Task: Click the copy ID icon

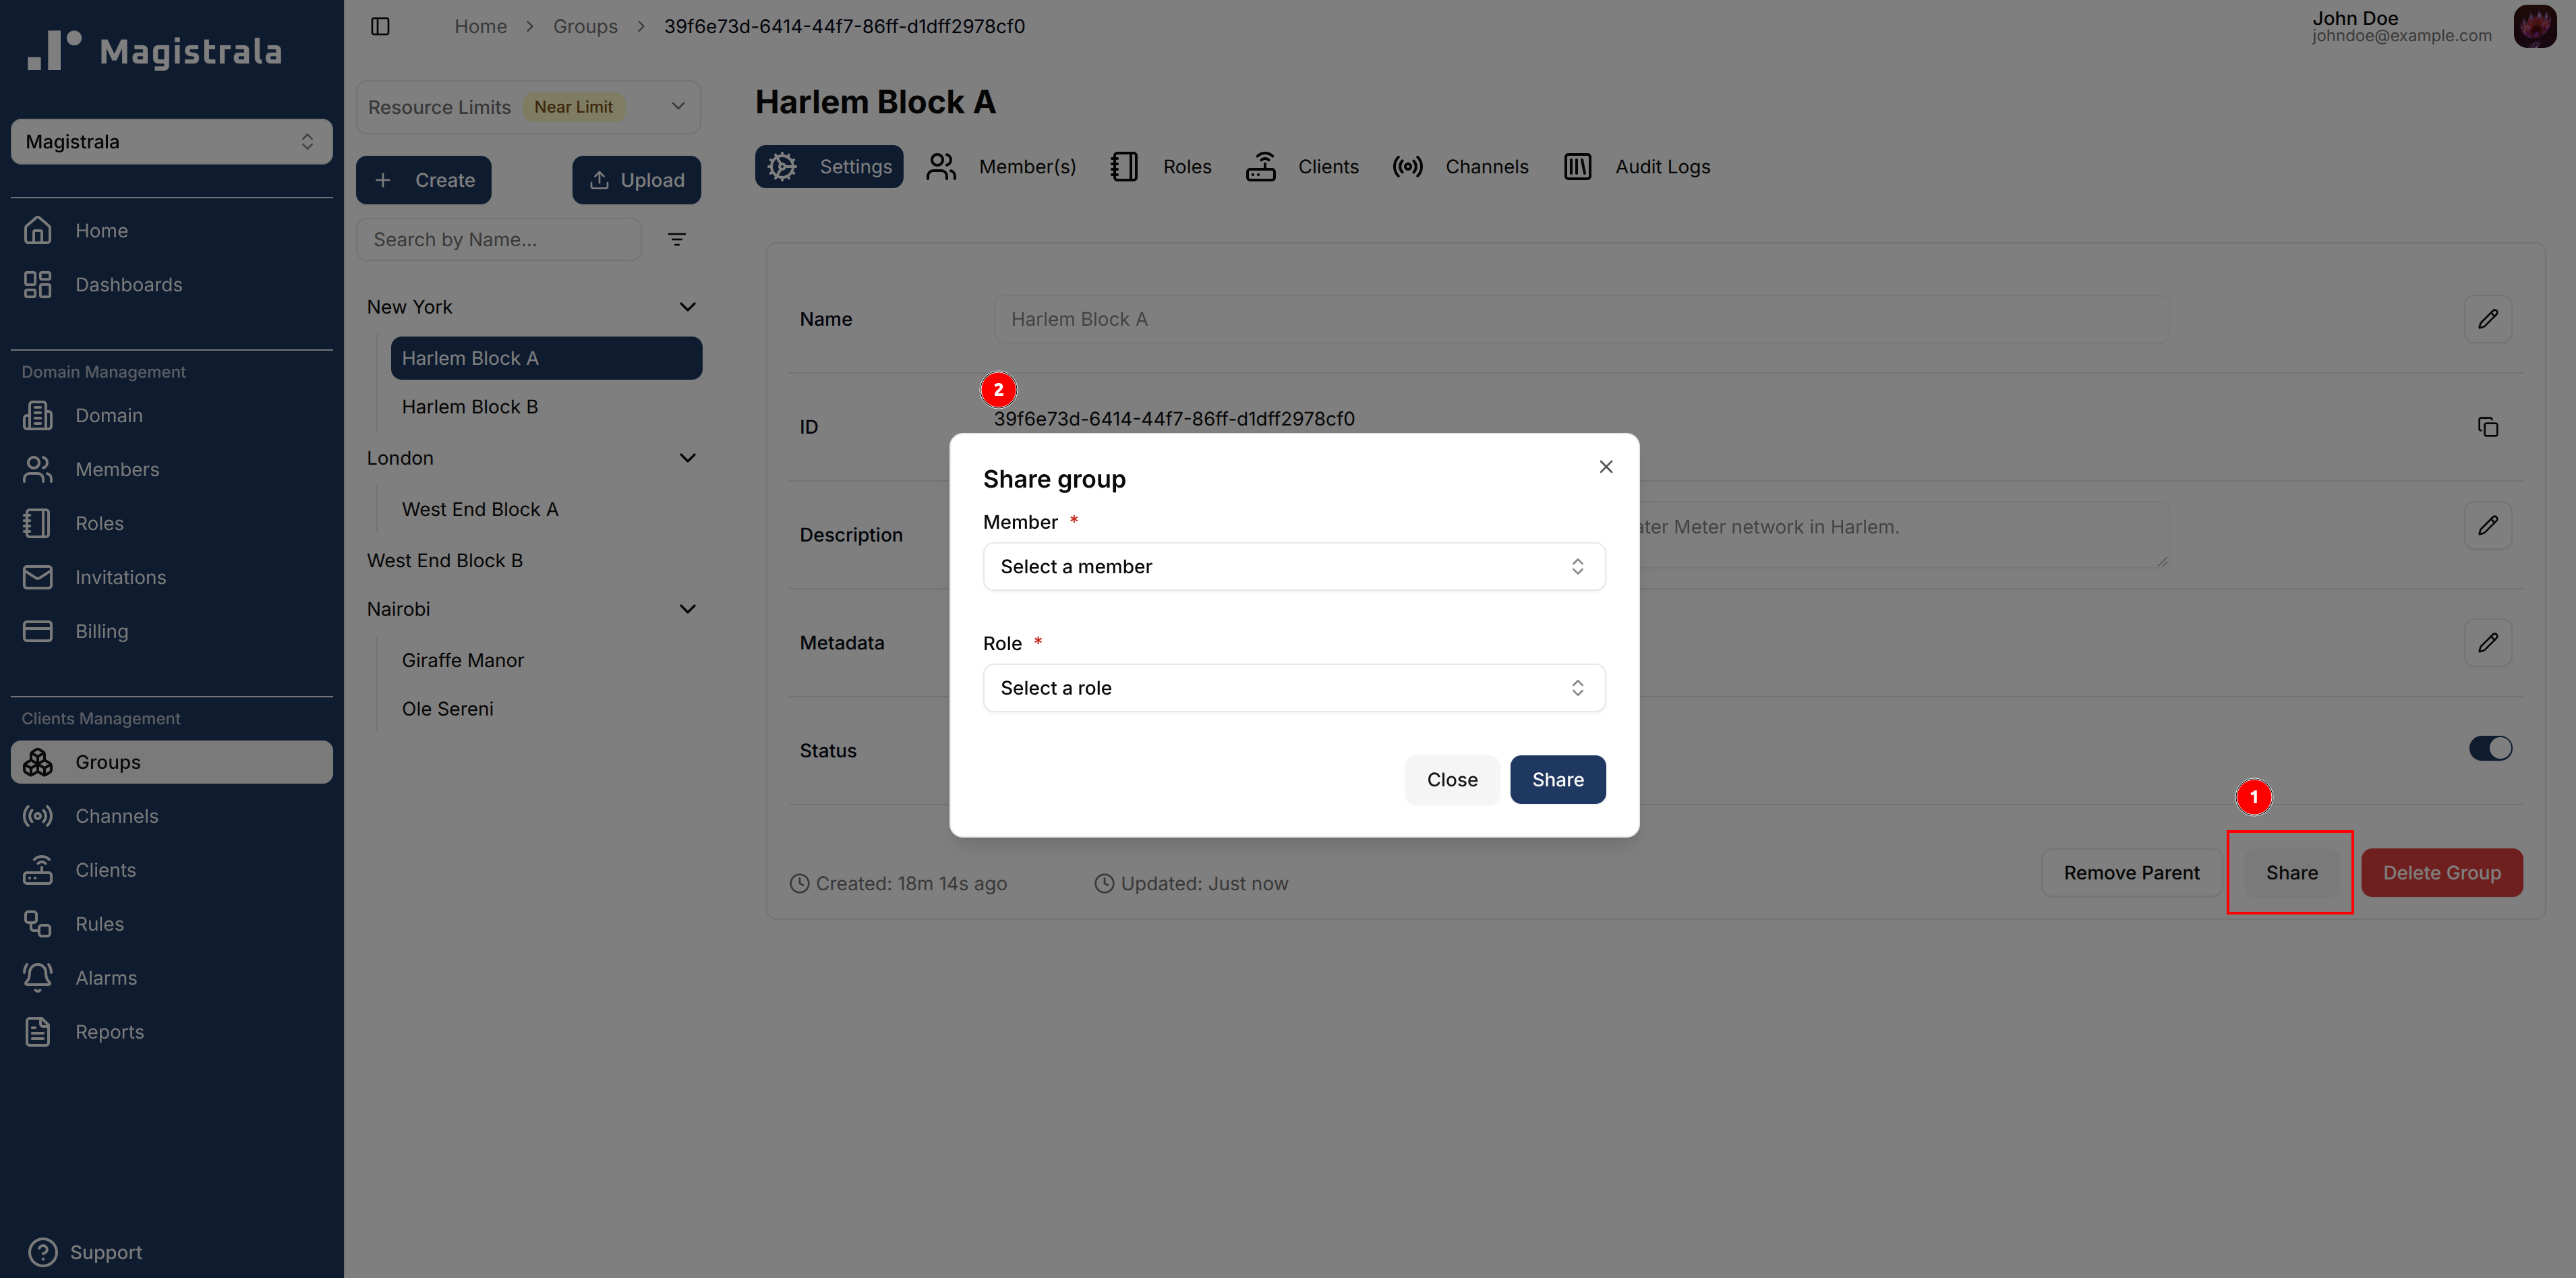Action: pyautogui.click(x=2487, y=427)
